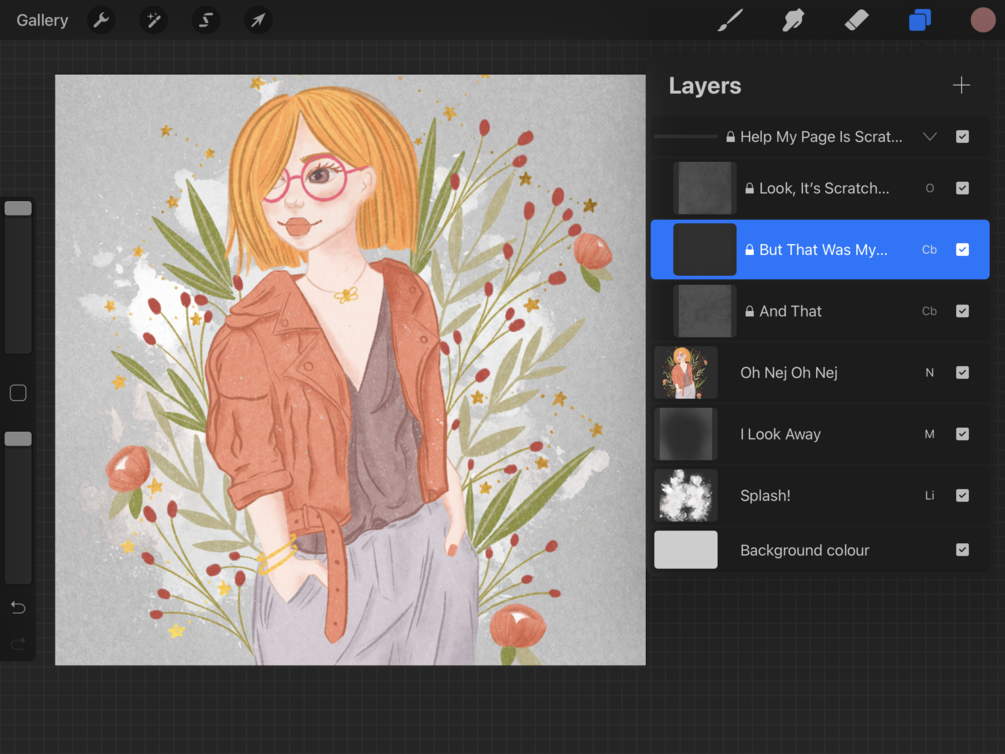Open blend mode for I Look Away layer

click(929, 434)
